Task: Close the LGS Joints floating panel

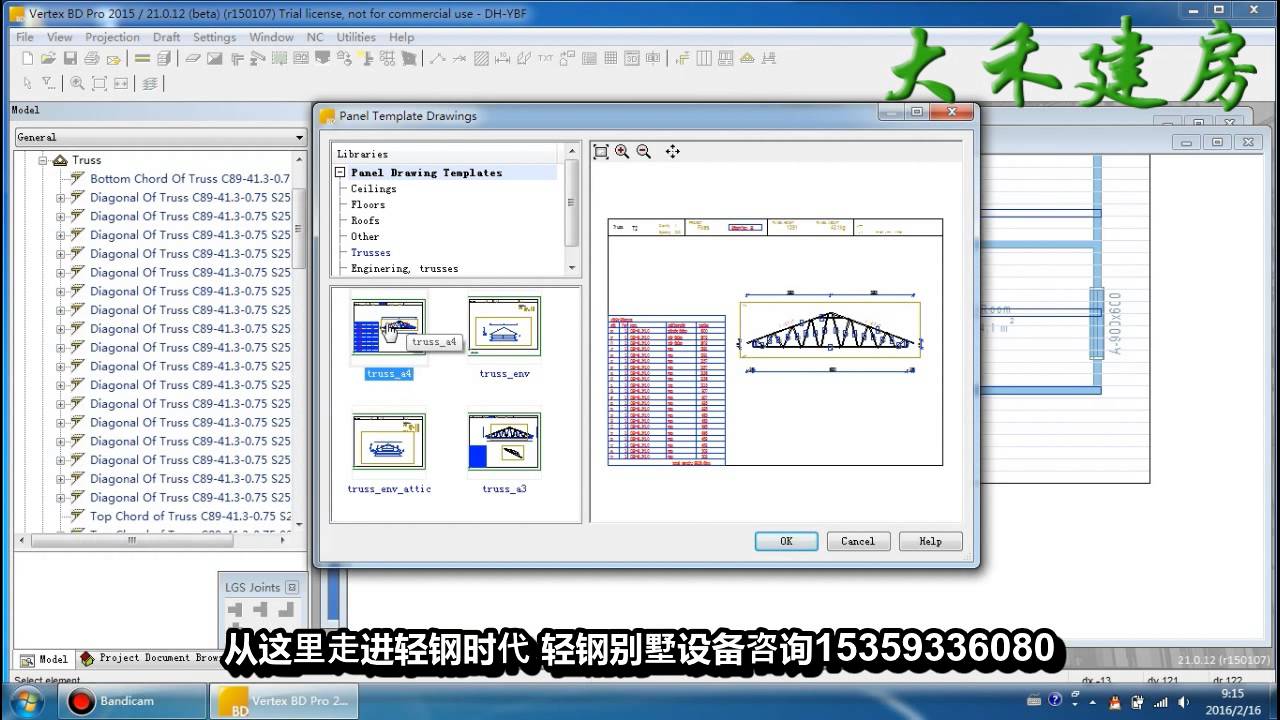Action: tap(291, 588)
